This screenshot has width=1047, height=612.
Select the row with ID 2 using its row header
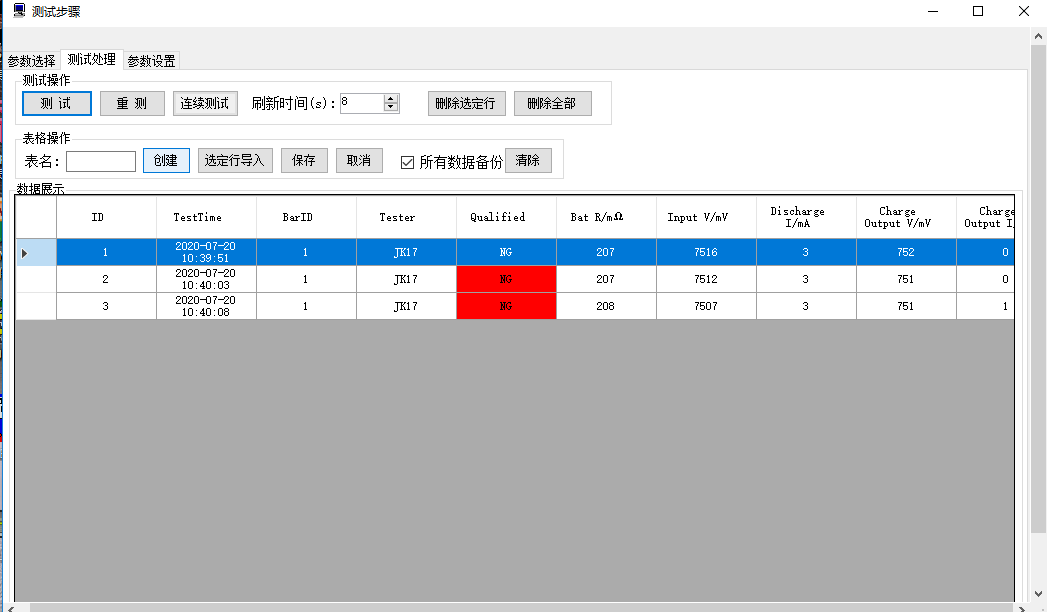point(35,279)
